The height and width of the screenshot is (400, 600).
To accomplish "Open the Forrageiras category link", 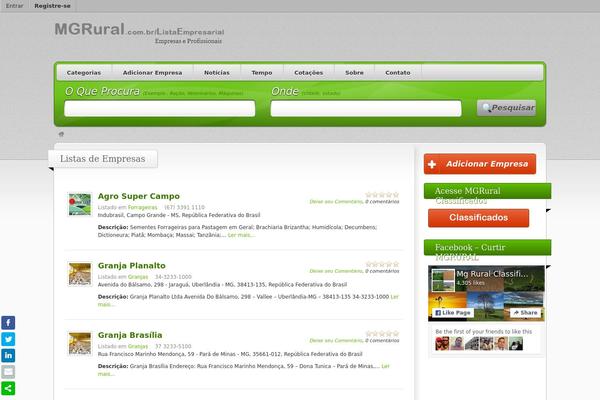I will click(142, 207).
